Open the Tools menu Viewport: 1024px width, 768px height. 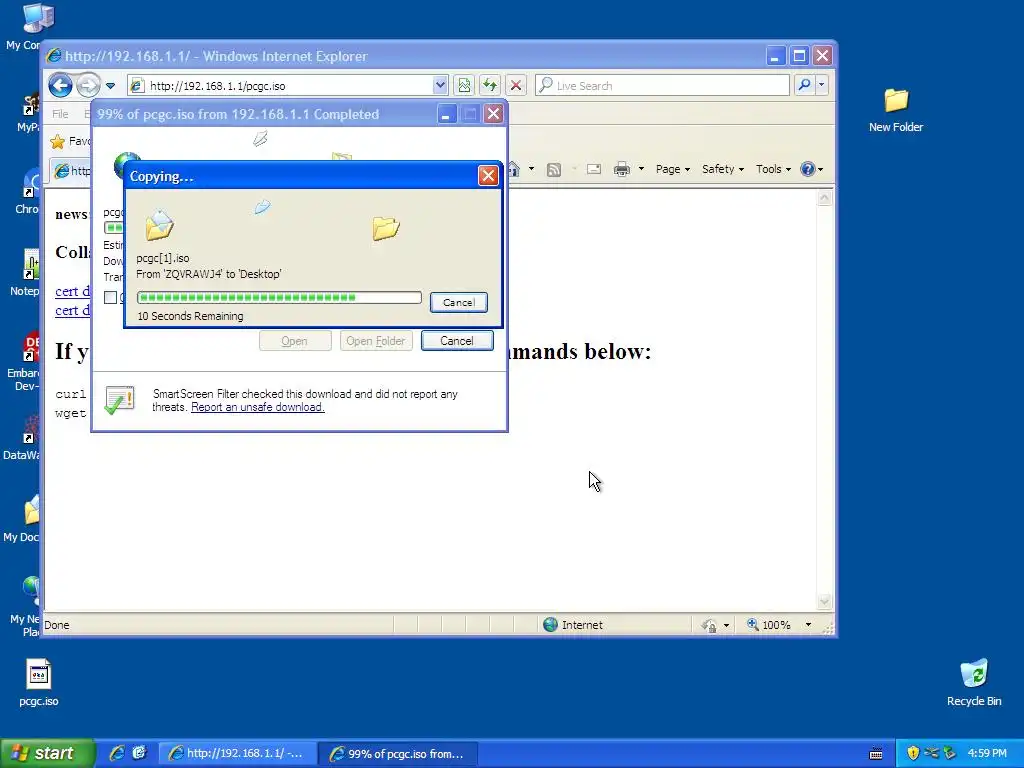(773, 169)
